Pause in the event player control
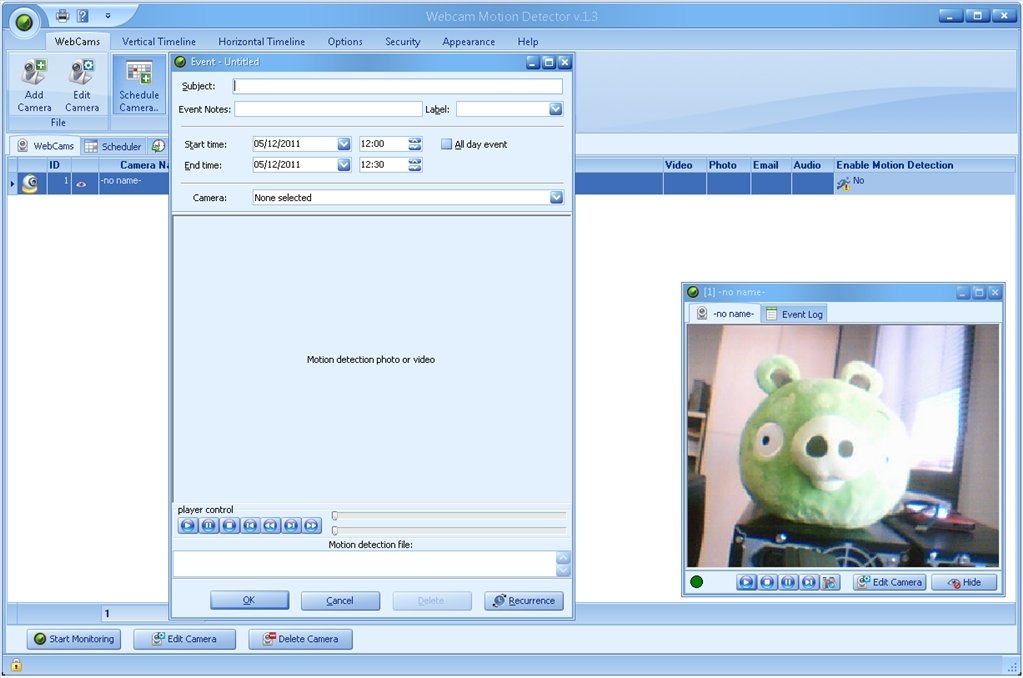 209,525
